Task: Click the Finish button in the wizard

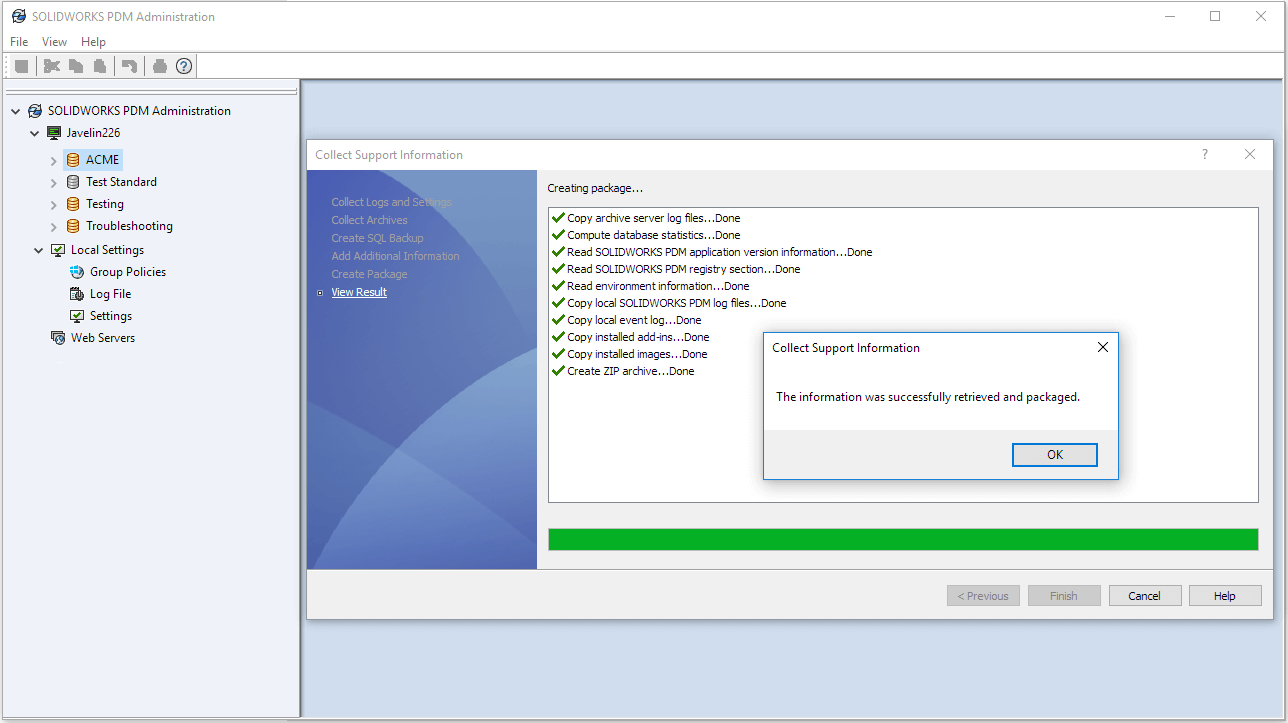Action: [x=1064, y=596]
